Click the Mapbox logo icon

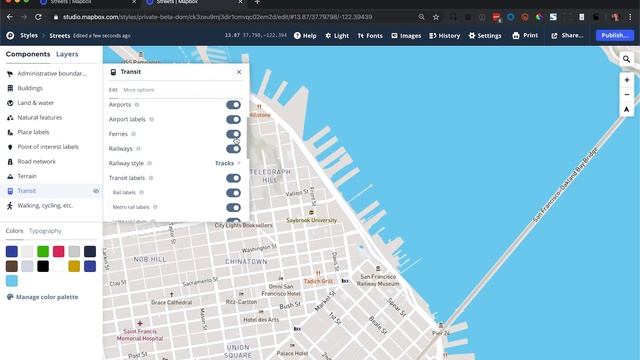click(x=10, y=36)
